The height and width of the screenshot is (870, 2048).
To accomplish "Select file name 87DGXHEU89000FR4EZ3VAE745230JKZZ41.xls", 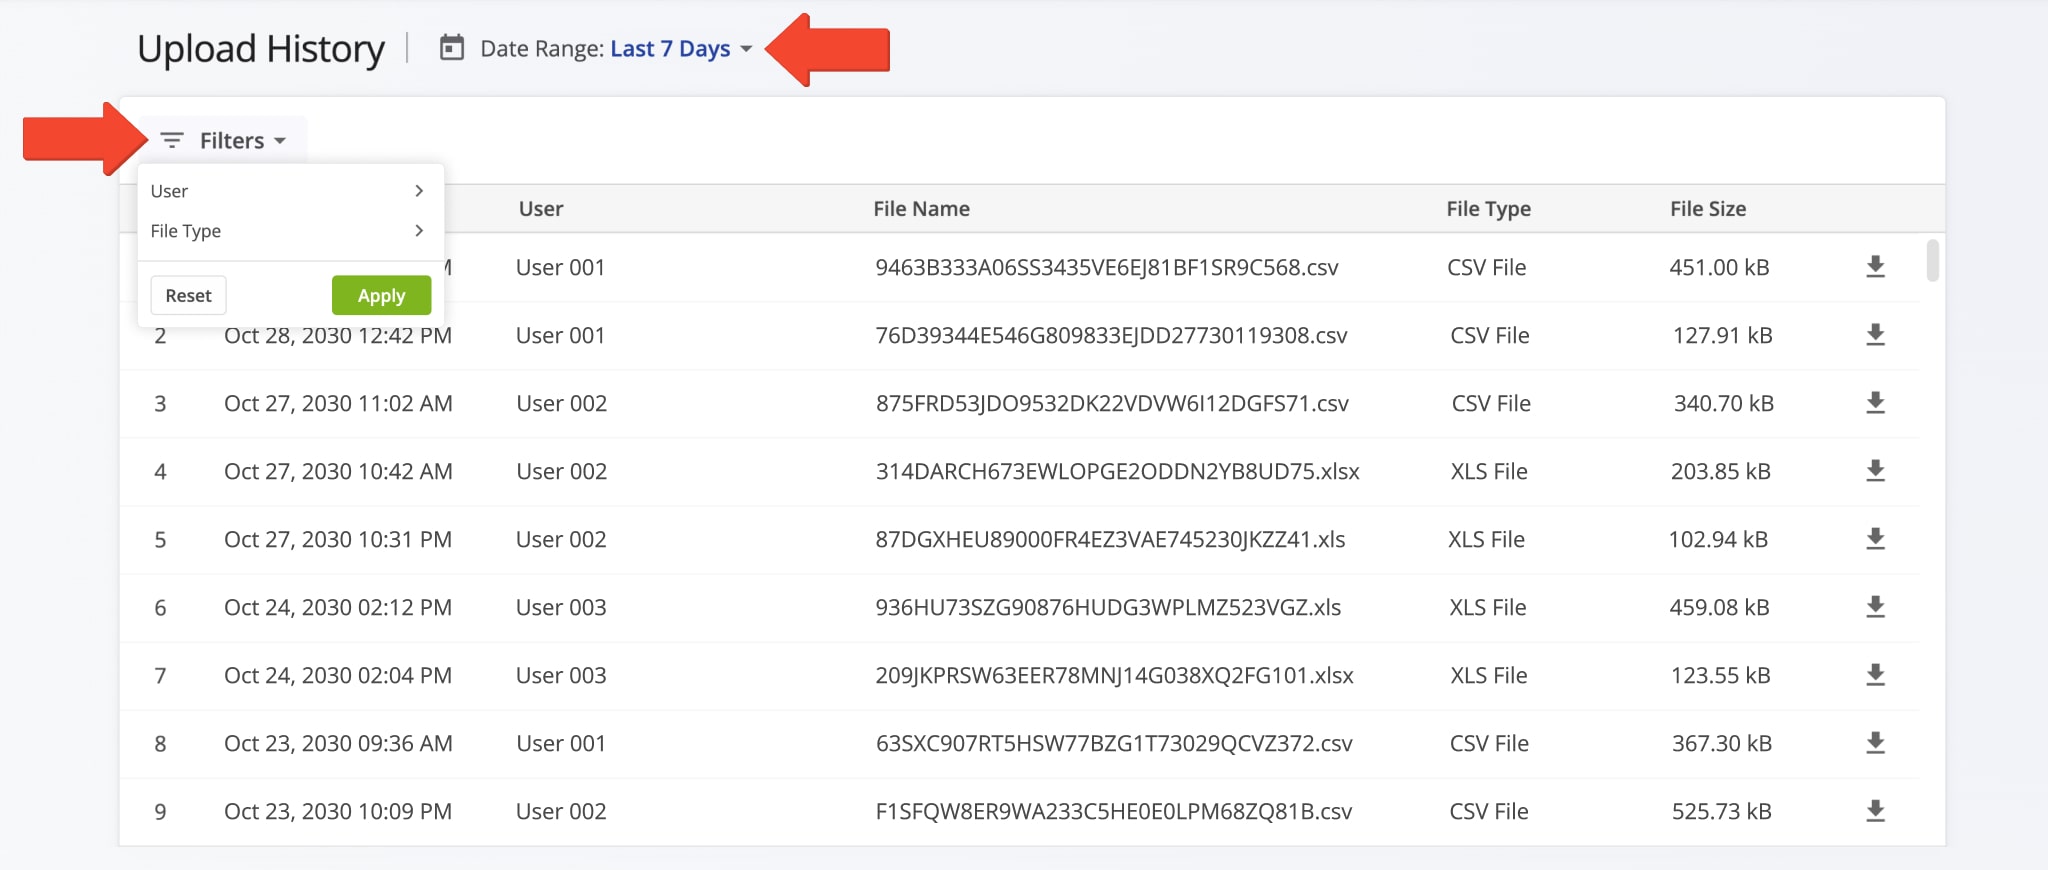I will pyautogui.click(x=1110, y=540).
